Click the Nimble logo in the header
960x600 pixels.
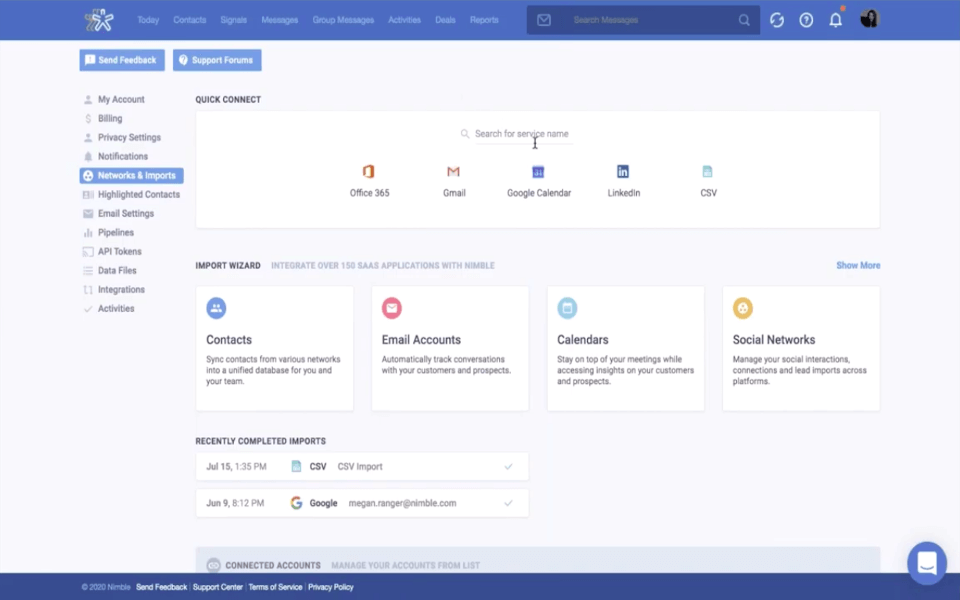click(99, 20)
